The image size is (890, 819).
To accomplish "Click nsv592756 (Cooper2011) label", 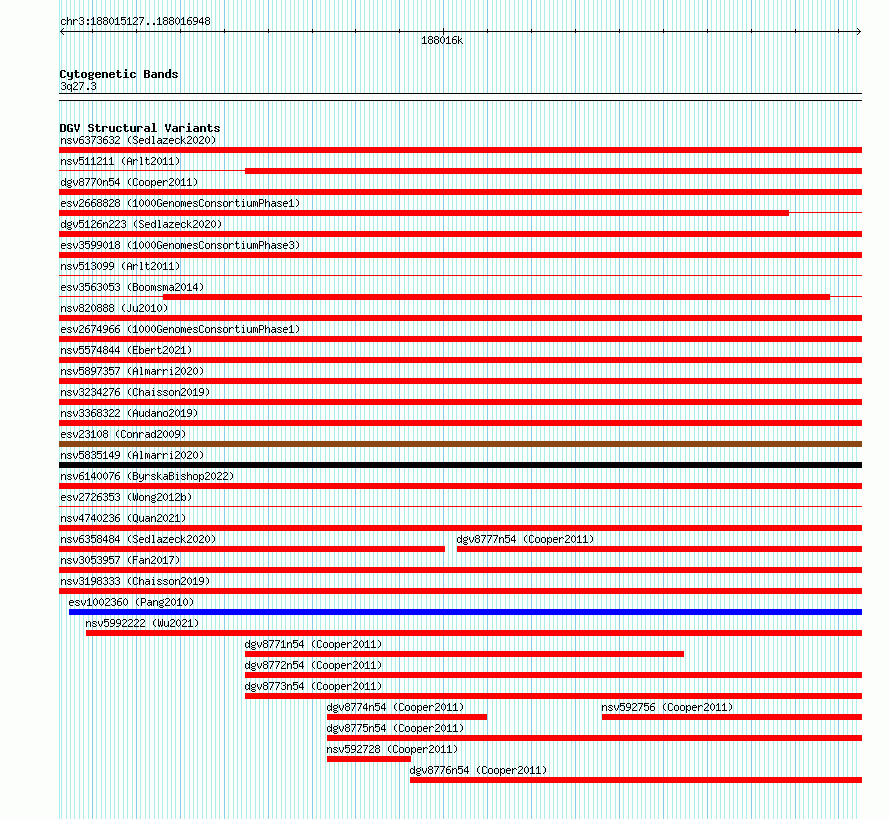I will (x=667, y=707).
